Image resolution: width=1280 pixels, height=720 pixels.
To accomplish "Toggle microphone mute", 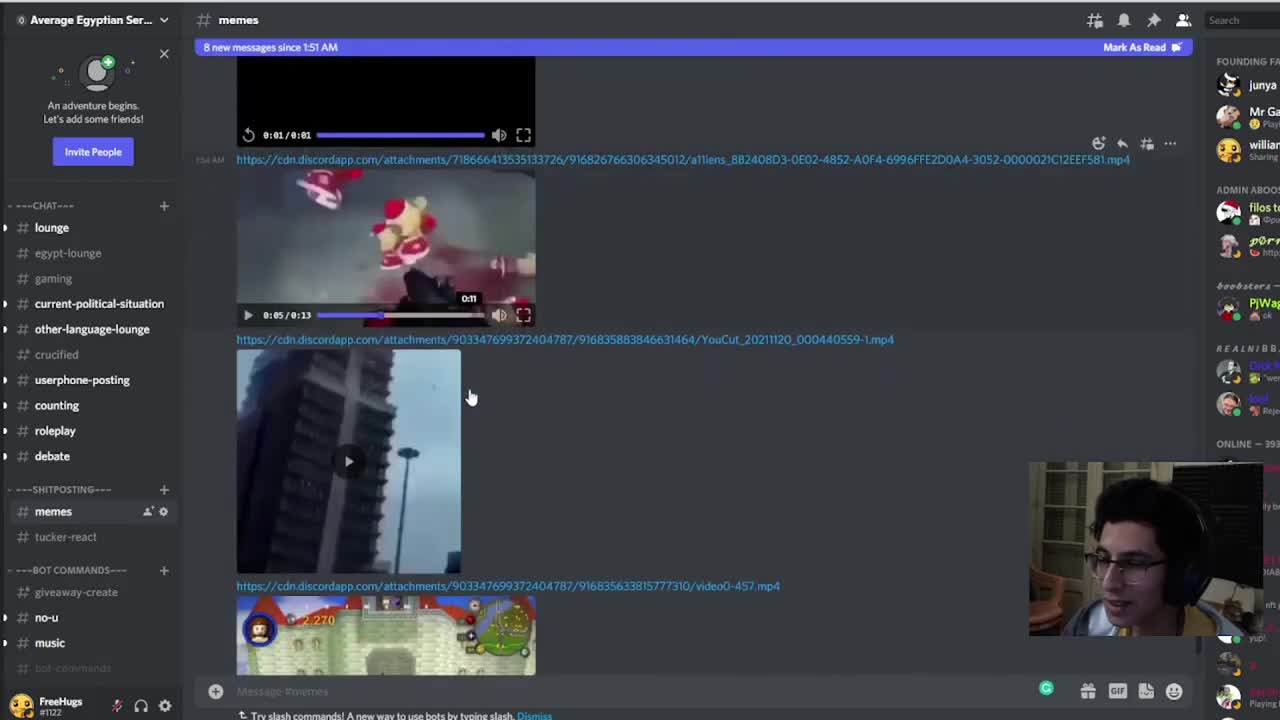I will pyautogui.click(x=117, y=706).
